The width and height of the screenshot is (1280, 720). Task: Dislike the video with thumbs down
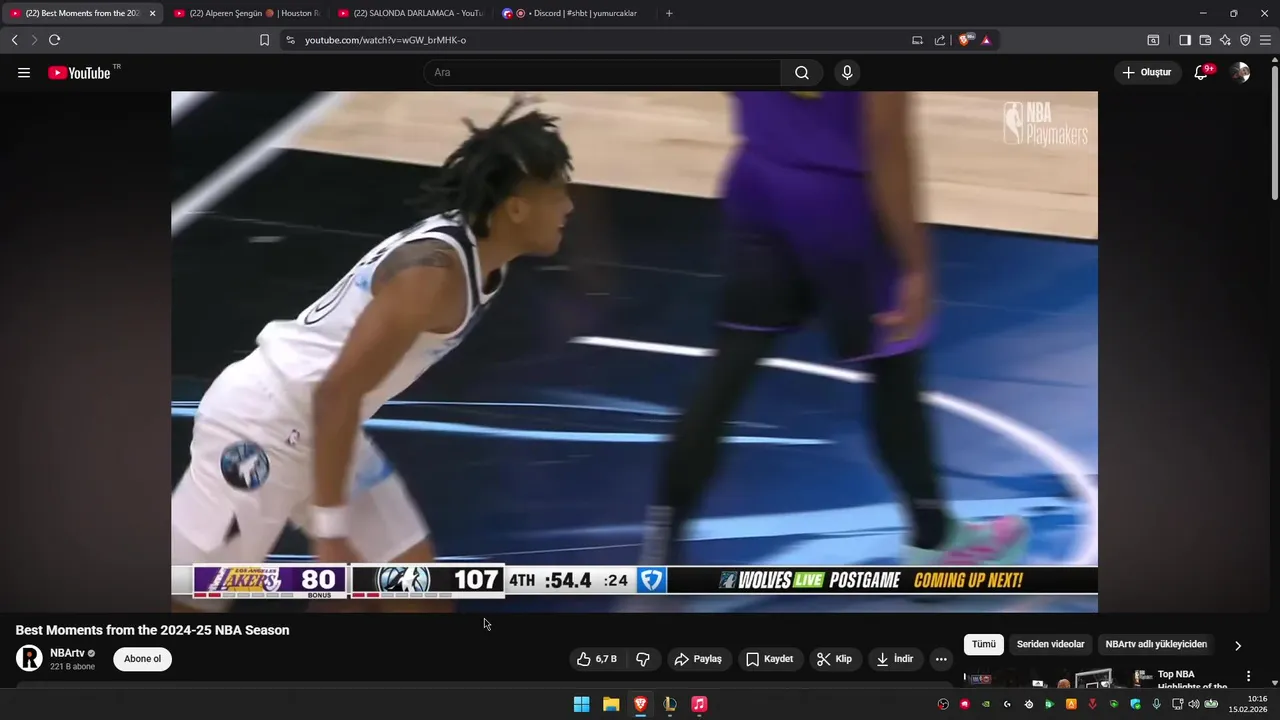[x=643, y=659]
